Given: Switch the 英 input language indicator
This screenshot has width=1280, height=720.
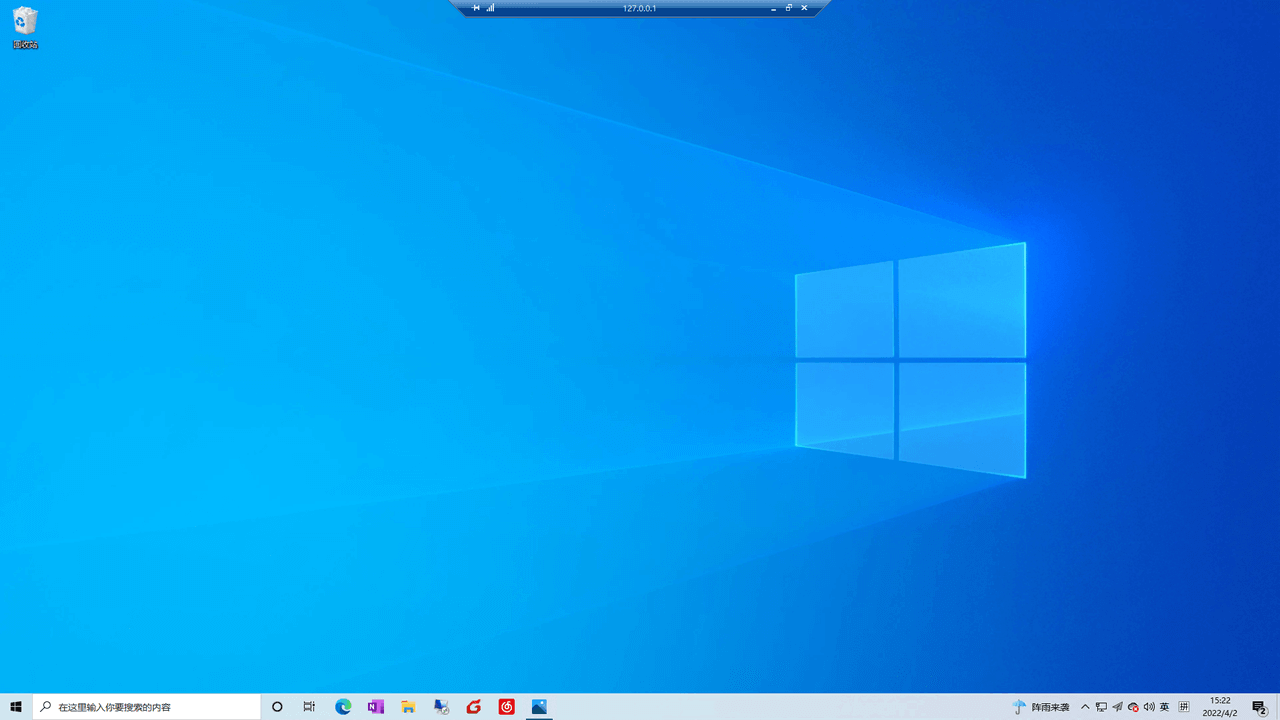Looking at the screenshot, I should [1165, 707].
